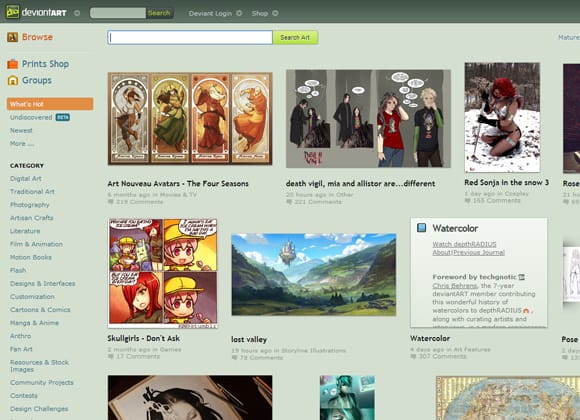Select Undiscovered in sidebar
This screenshot has height=420, width=580.
click(31, 117)
